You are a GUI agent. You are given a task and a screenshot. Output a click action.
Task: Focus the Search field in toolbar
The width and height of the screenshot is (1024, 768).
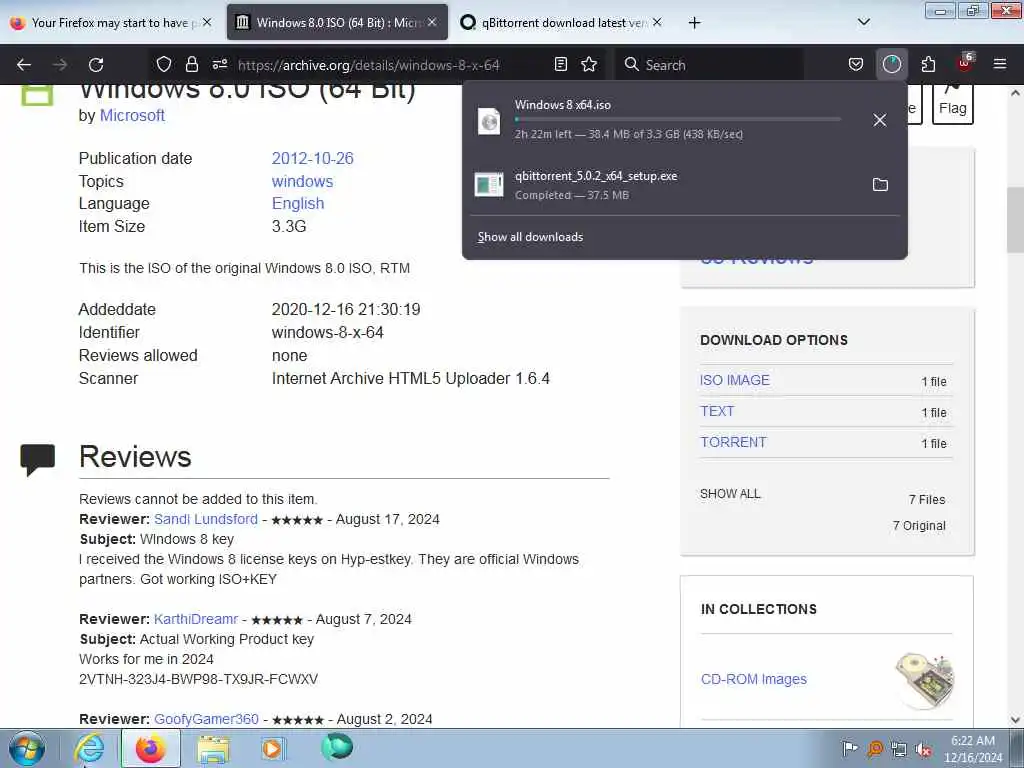tap(711, 65)
